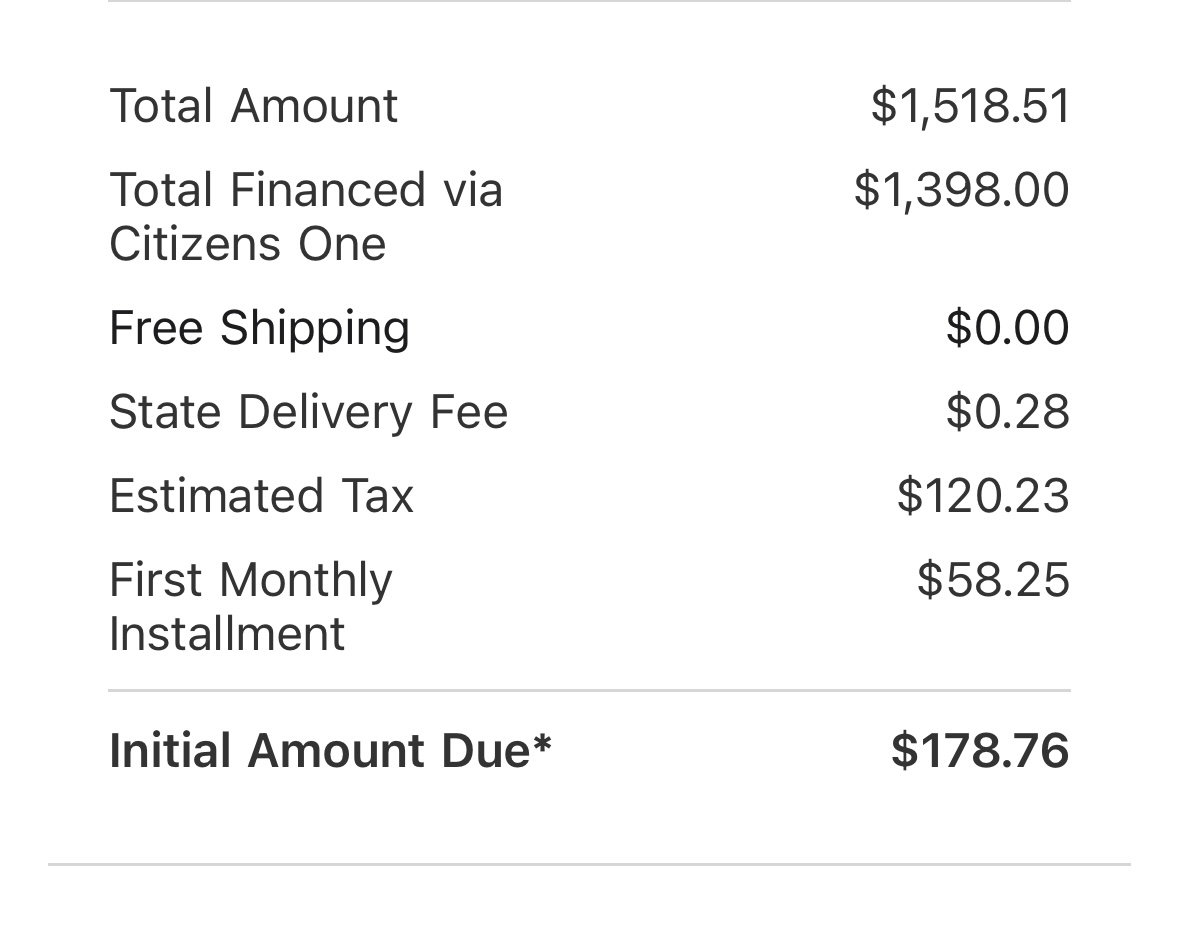1179x936 pixels.
Task: Click the word Installment on second line
Action: 227,634
